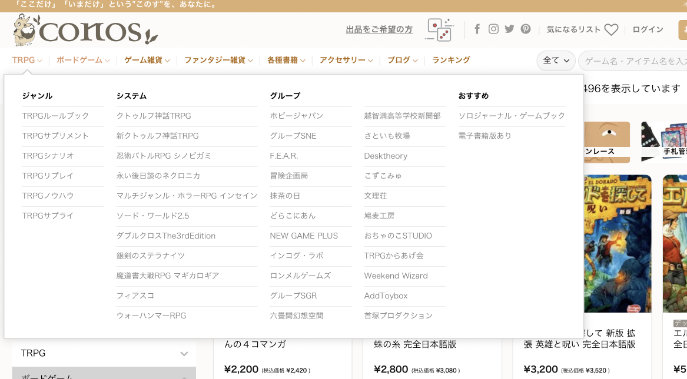Click the game name search field

633,61
